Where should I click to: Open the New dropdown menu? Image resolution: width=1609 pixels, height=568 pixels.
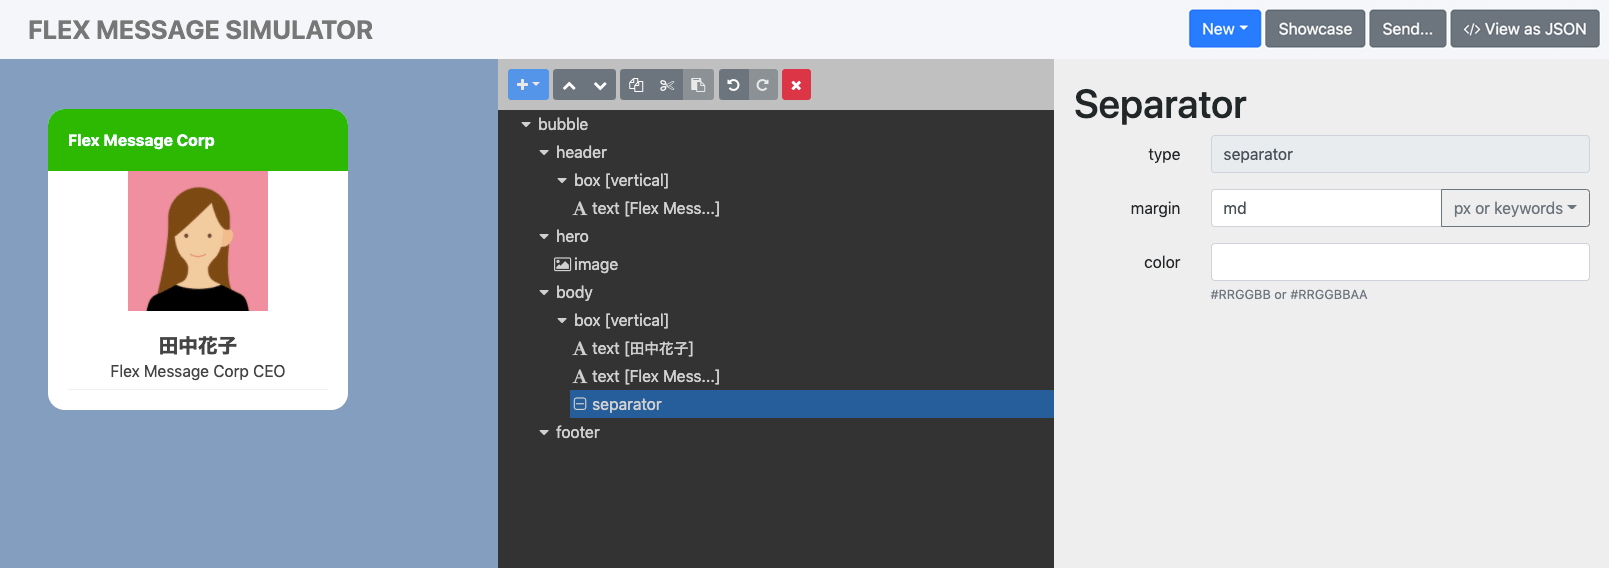(x=1224, y=29)
